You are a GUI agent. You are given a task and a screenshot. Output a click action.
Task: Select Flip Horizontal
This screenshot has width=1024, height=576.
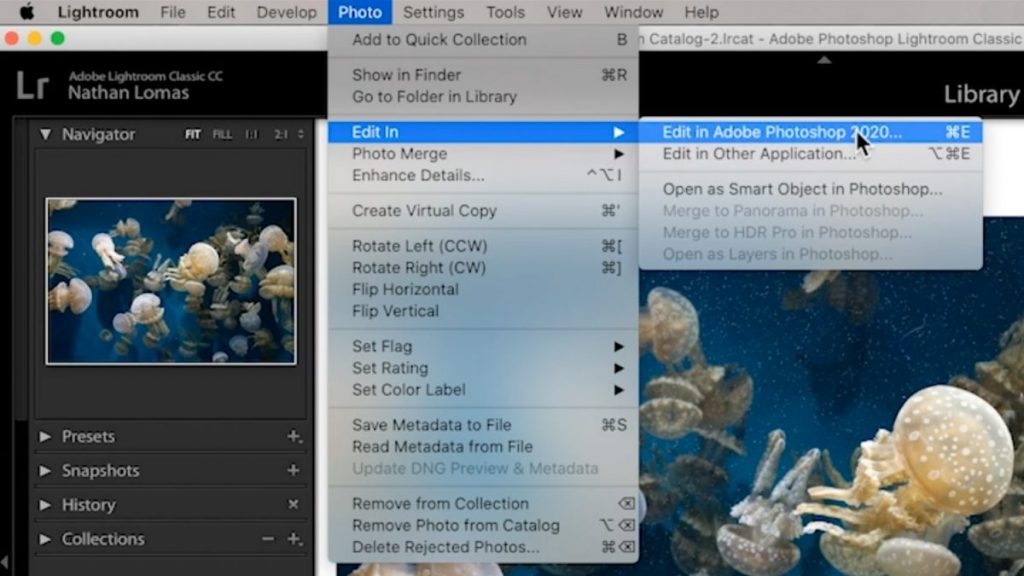tap(483, 289)
